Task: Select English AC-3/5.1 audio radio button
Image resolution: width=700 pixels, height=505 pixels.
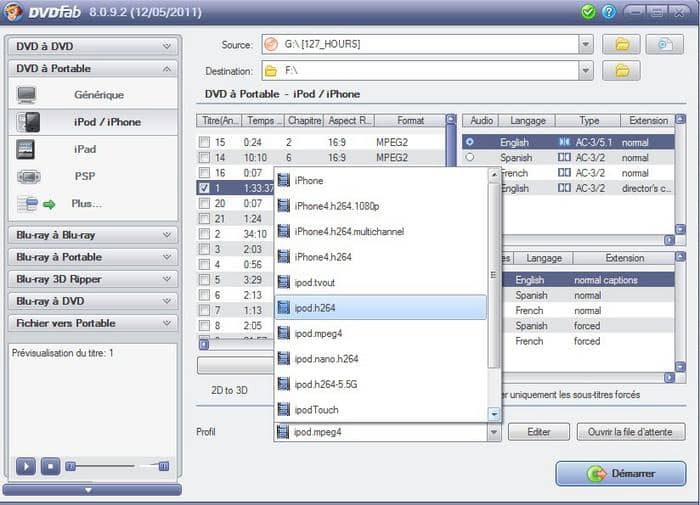Action: pos(470,142)
